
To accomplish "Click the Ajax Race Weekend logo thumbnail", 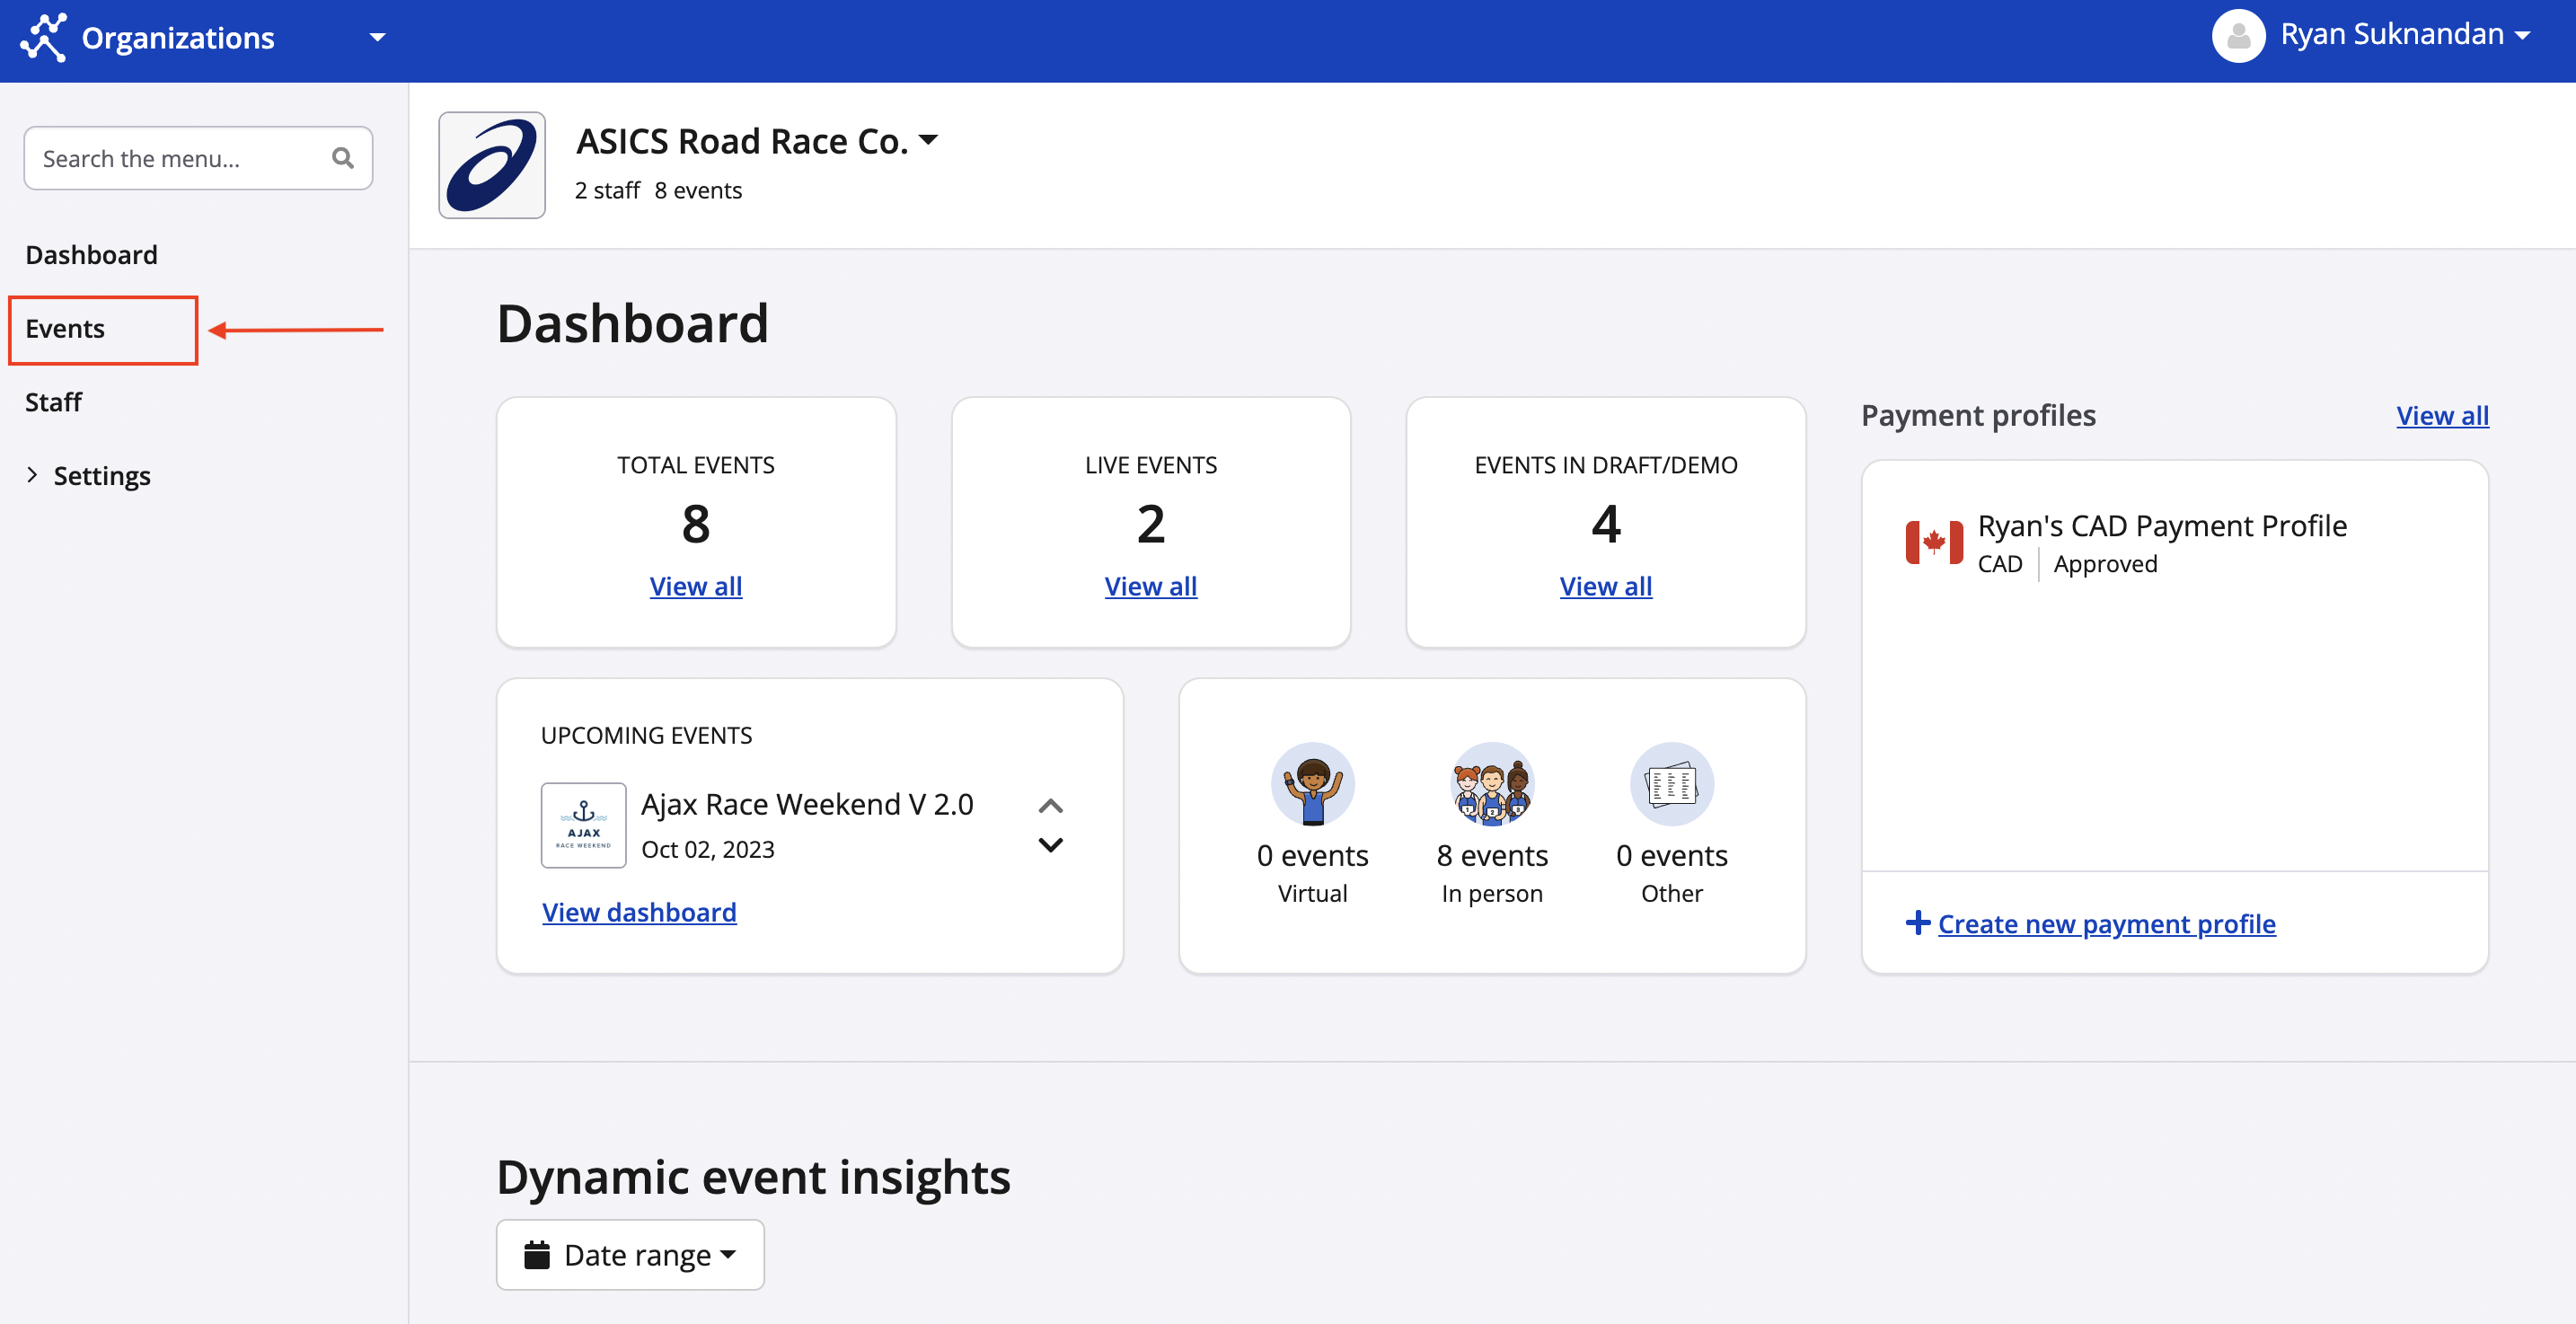I will (x=584, y=825).
